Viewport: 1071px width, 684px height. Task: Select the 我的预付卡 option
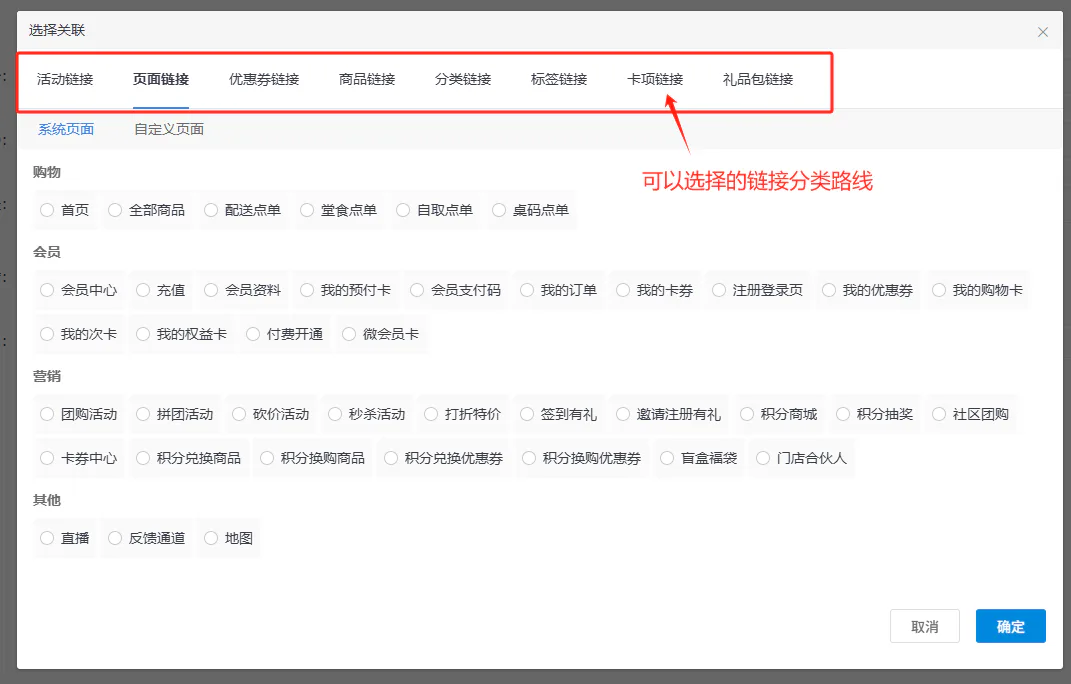[x=307, y=290]
